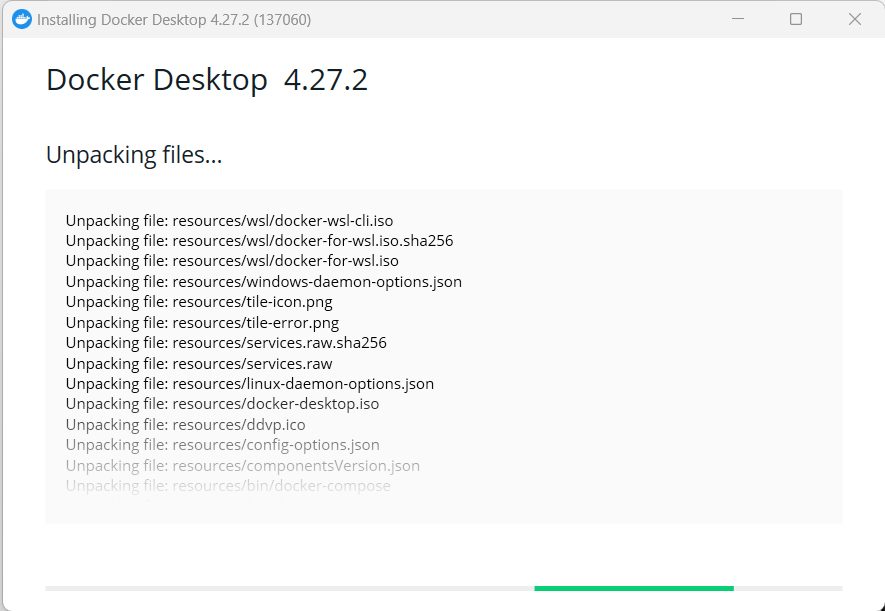The height and width of the screenshot is (611, 885).
Task: Select the services.raw.sha256 log line
Action: coord(226,343)
